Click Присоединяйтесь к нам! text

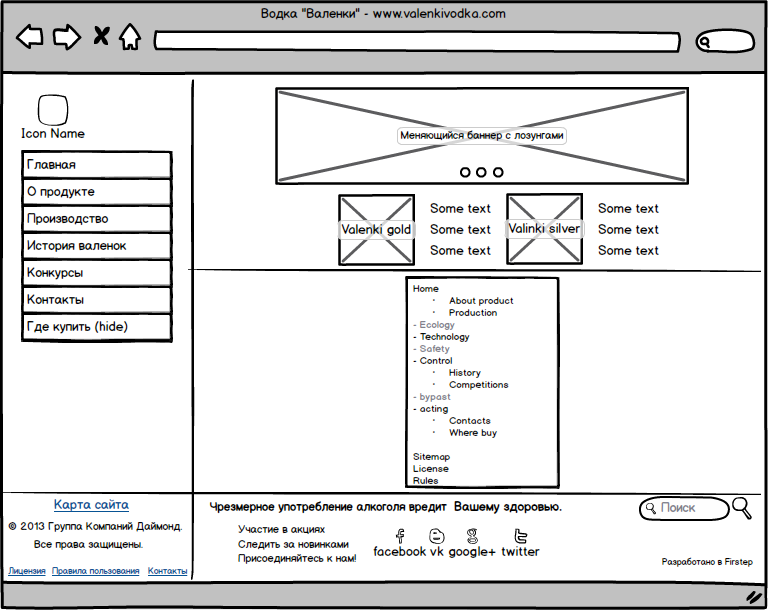pos(297,559)
